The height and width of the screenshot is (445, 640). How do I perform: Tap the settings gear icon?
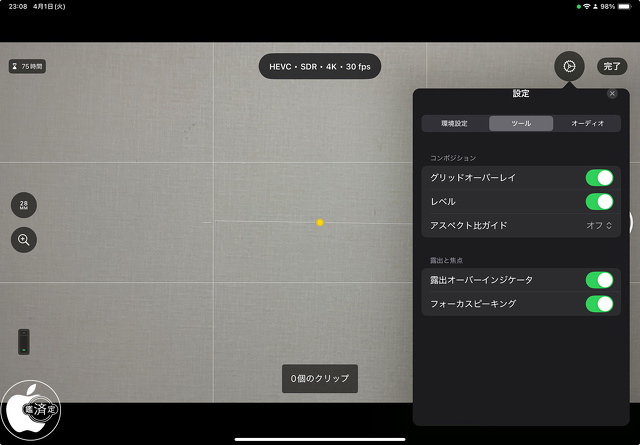point(569,66)
